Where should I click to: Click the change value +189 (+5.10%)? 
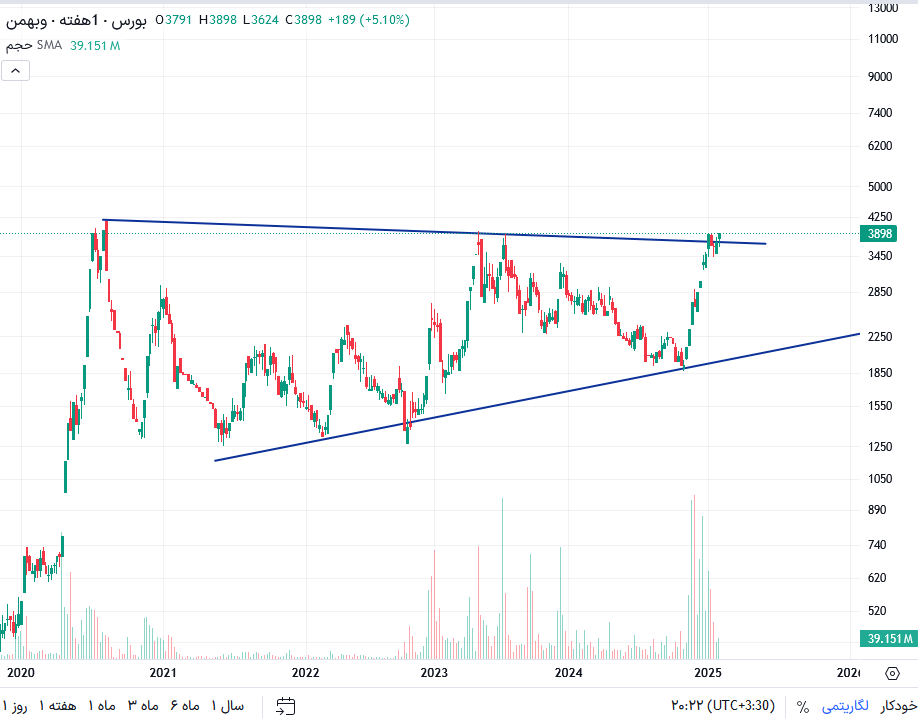369,20
